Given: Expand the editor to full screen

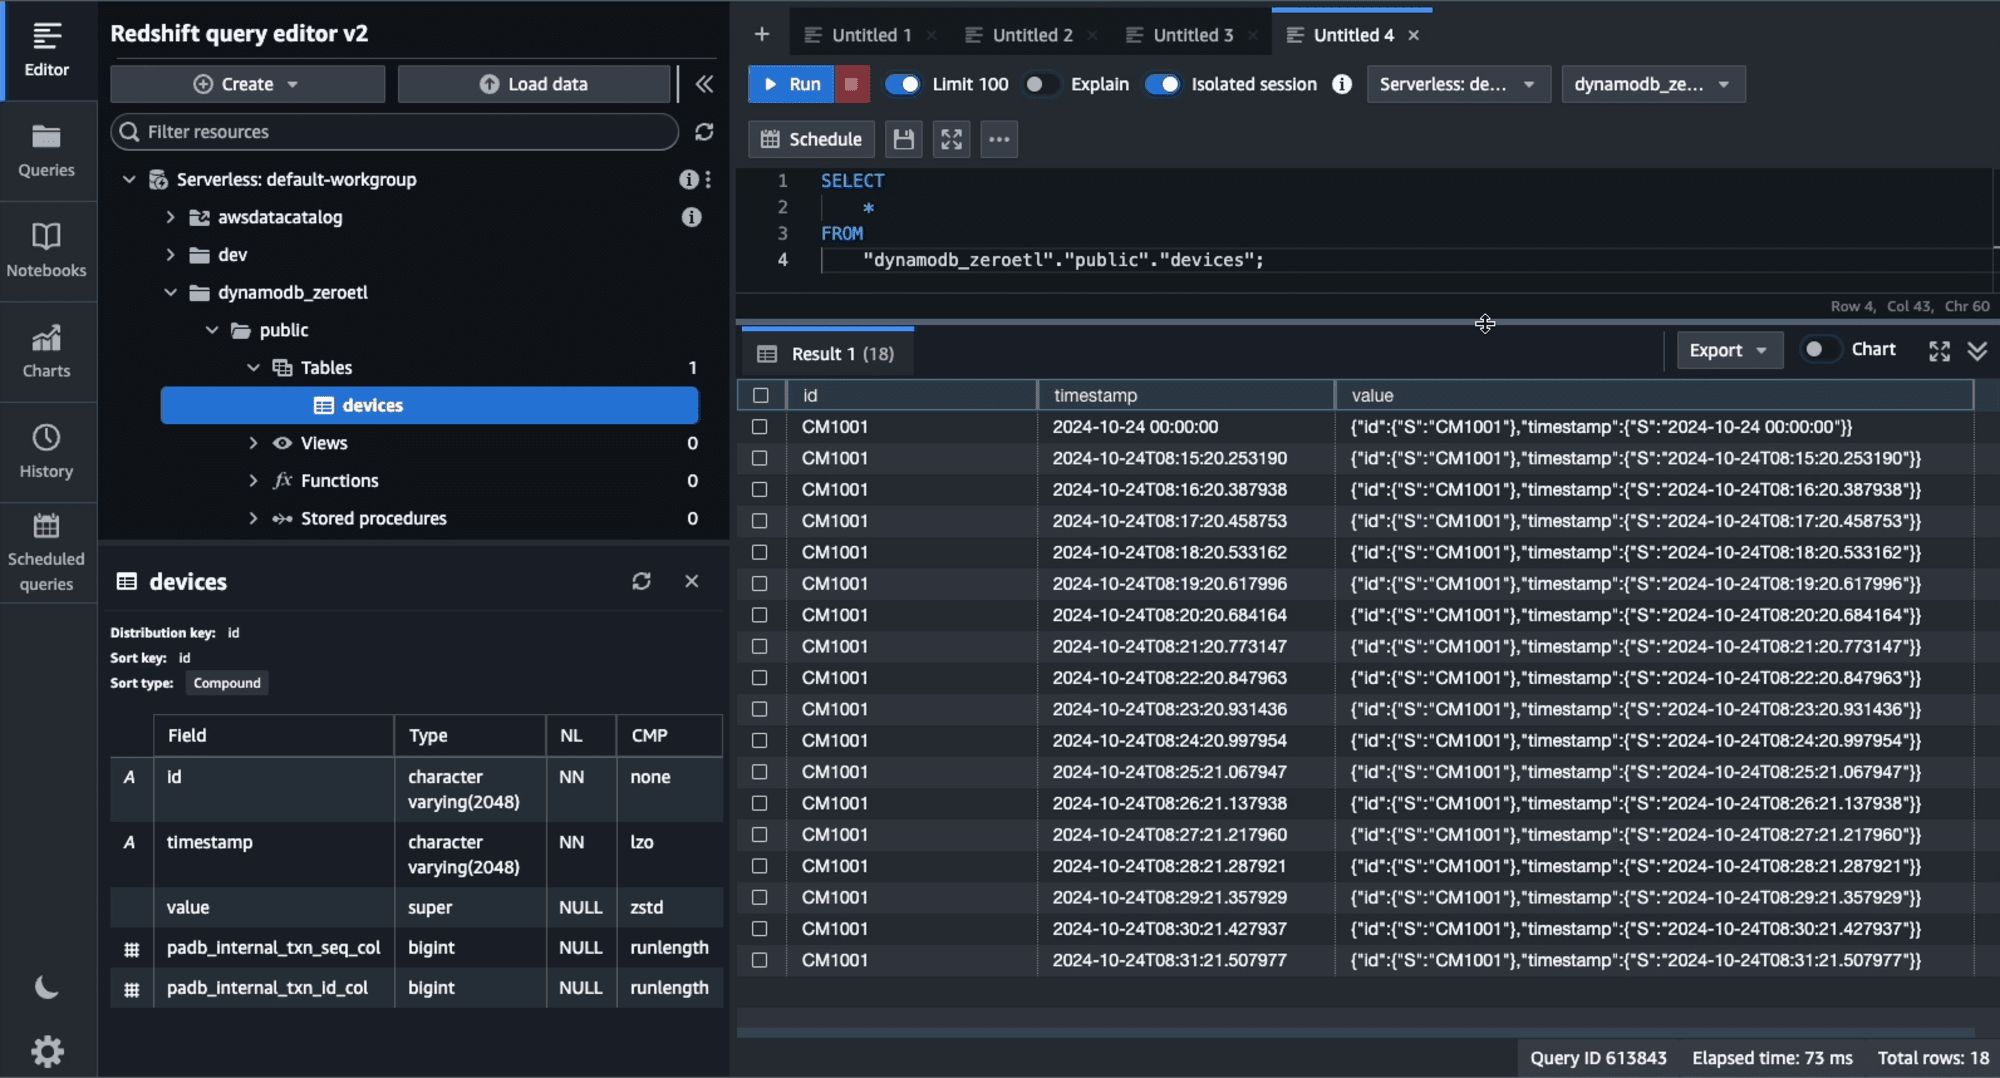Looking at the screenshot, I should pyautogui.click(x=951, y=139).
